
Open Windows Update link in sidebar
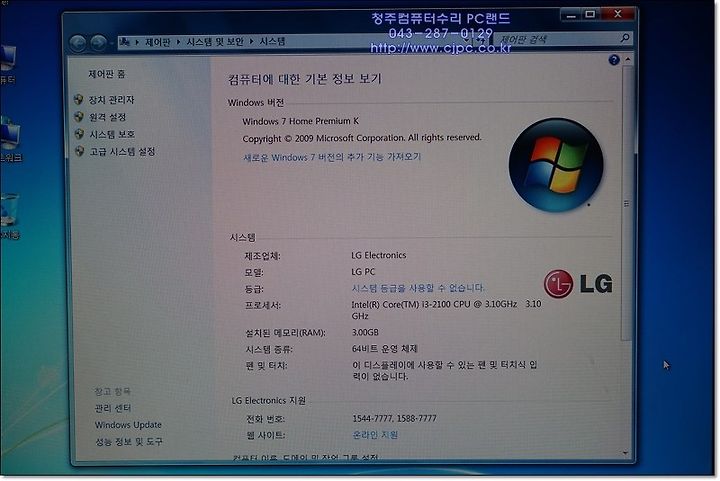128,425
